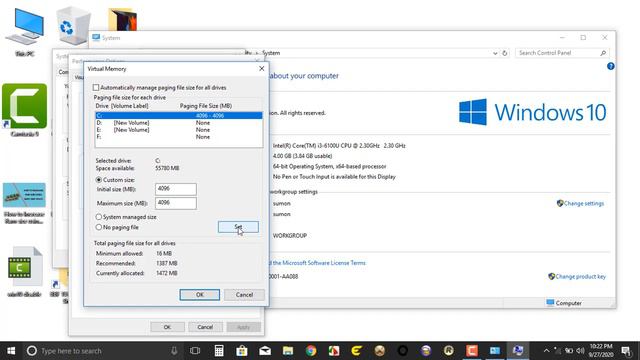
Task: Open File Explorer from the taskbar
Action: tap(288, 351)
